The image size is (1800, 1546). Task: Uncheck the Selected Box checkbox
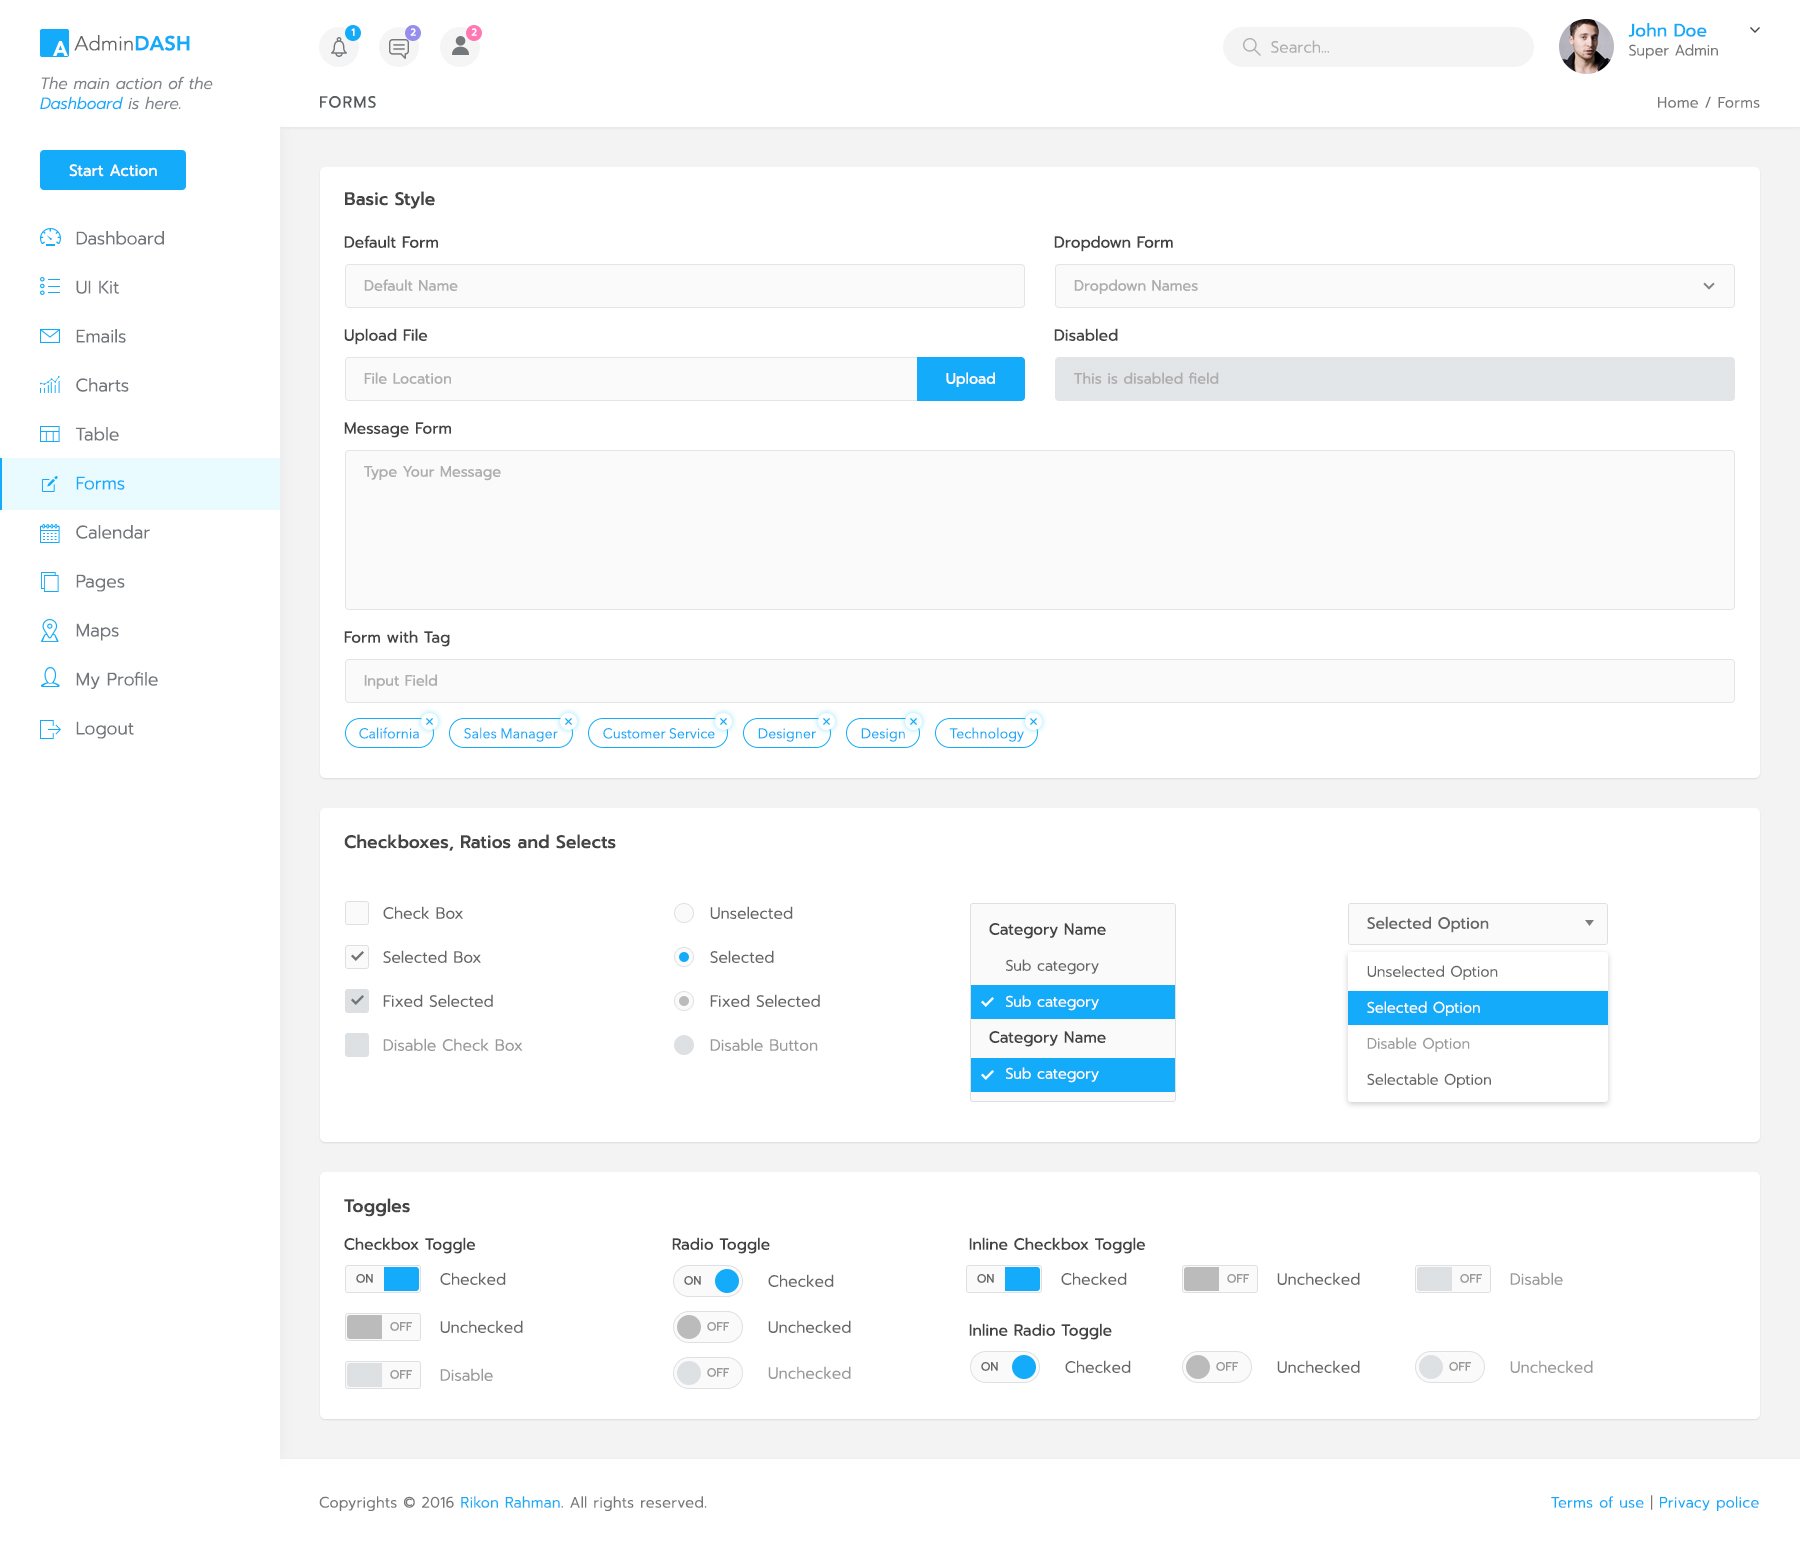(x=357, y=957)
